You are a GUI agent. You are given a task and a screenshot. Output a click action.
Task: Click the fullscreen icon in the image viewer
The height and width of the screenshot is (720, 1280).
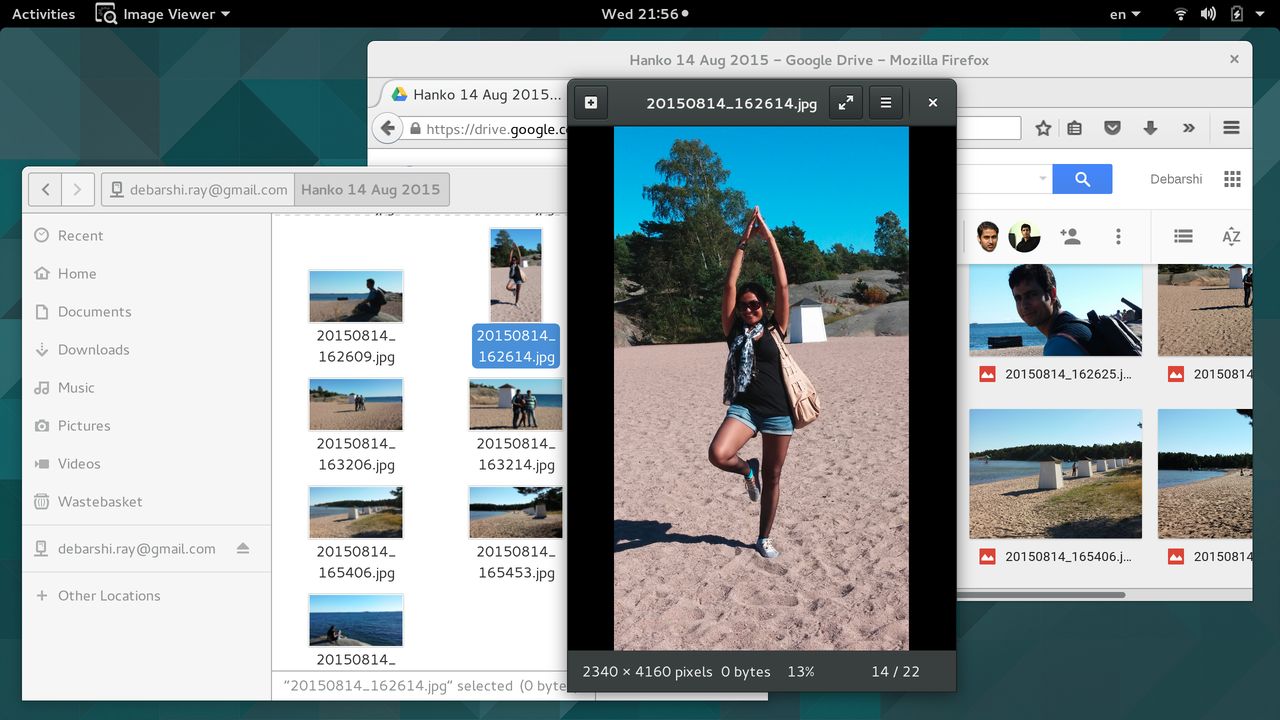coord(846,103)
